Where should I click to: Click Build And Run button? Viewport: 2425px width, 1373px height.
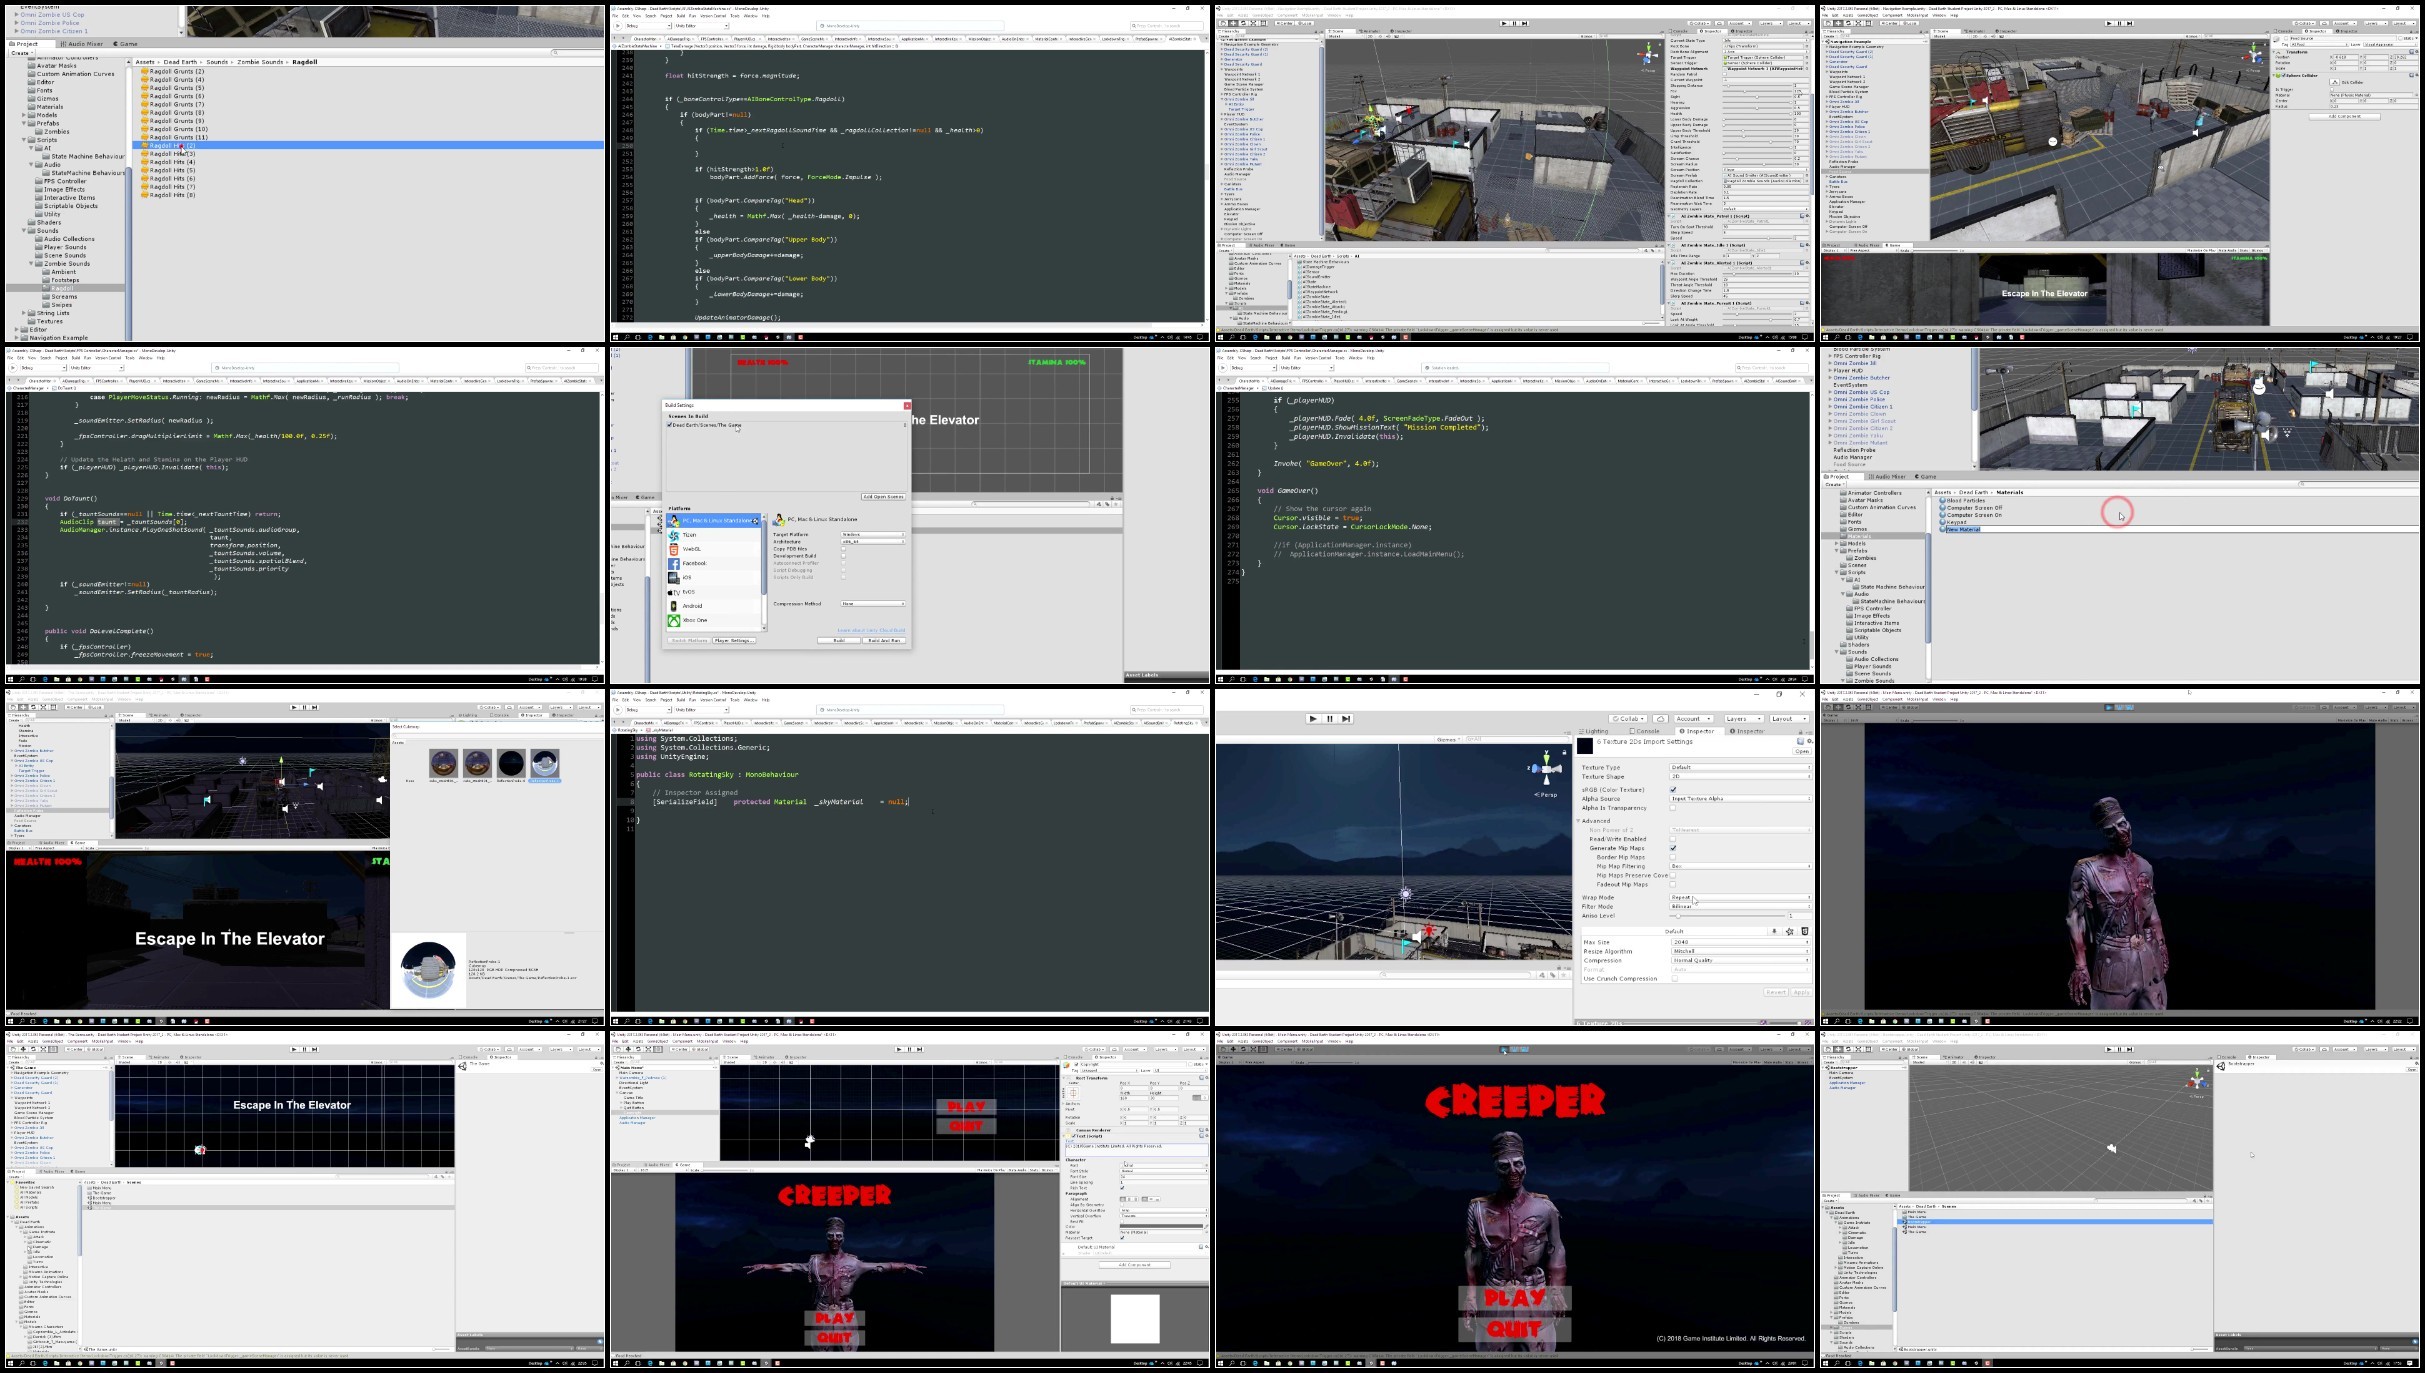[884, 641]
